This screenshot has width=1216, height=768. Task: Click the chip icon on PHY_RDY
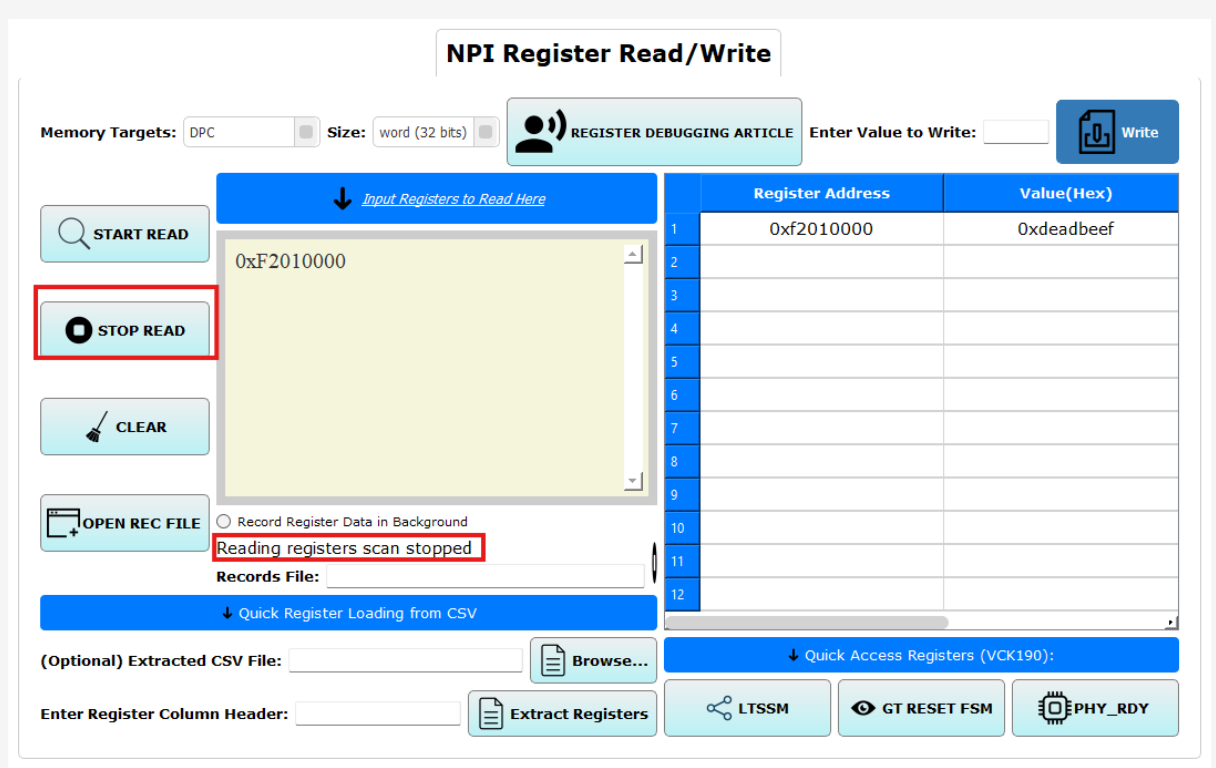point(1055,708)
